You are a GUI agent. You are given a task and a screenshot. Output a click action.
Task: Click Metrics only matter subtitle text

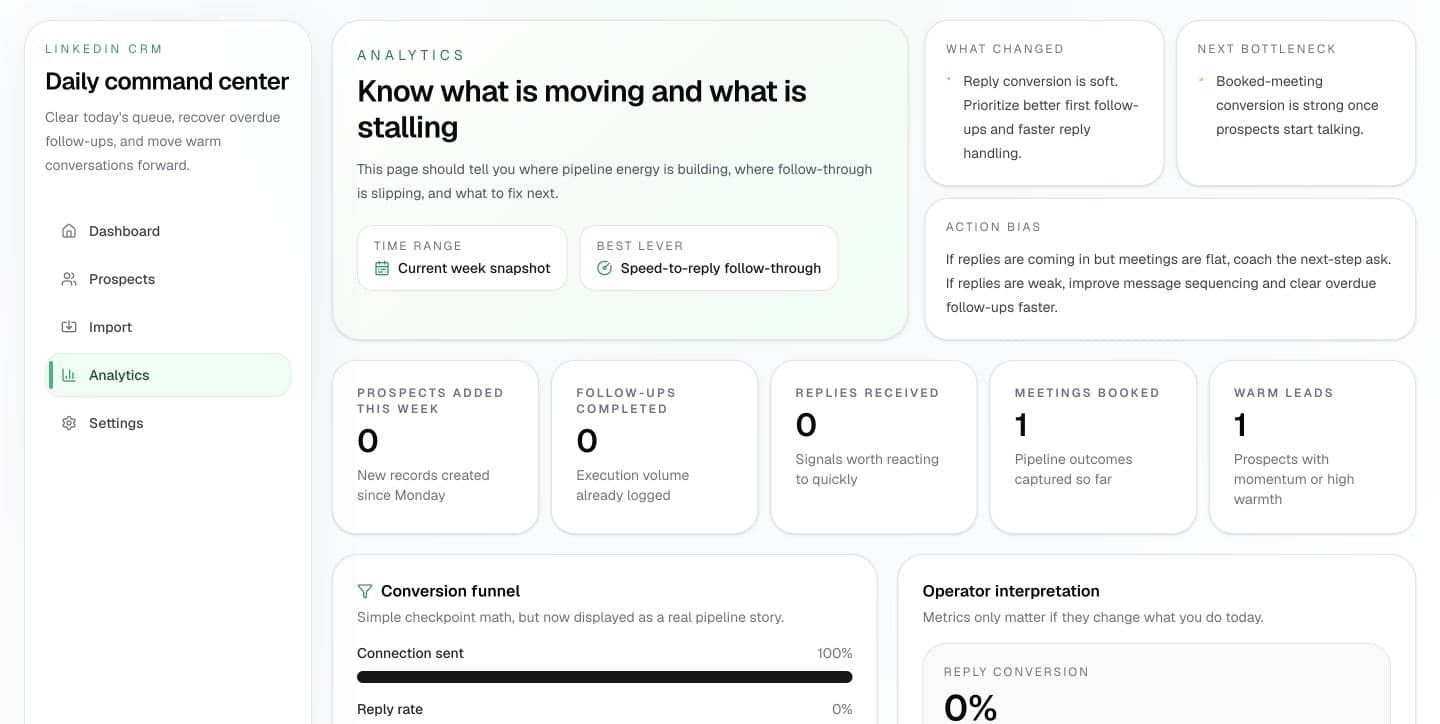point(1093,617)
